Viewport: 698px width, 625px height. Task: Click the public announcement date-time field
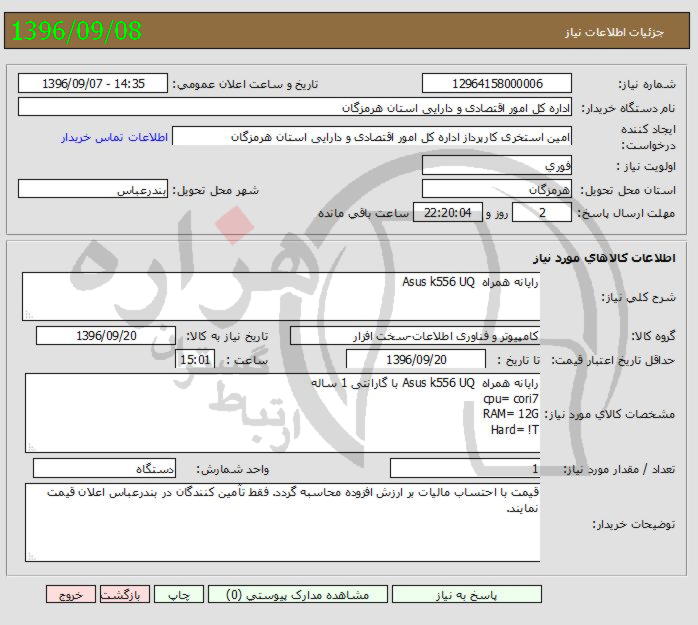[x=95, y=84]
